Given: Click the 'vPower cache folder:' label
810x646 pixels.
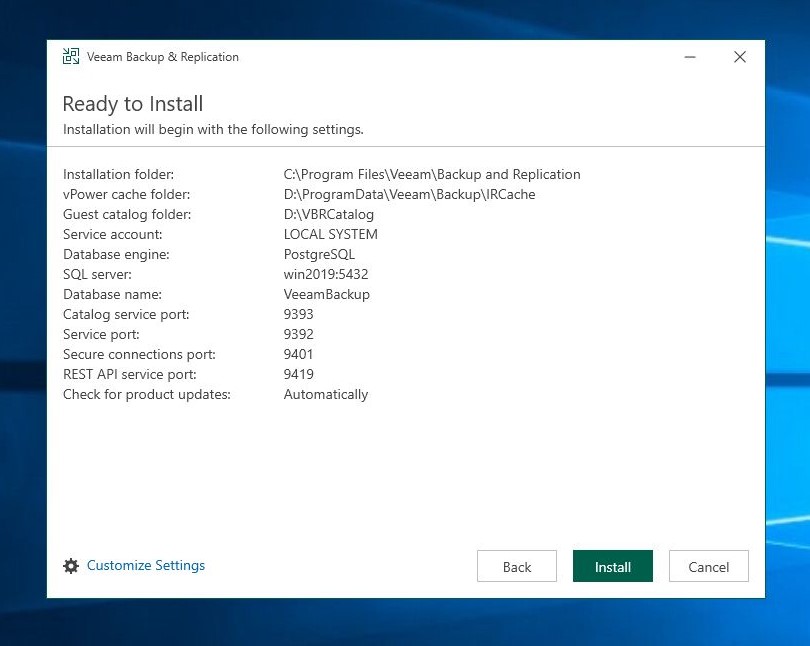Looking at the screenshot, I should coord(127,195).
